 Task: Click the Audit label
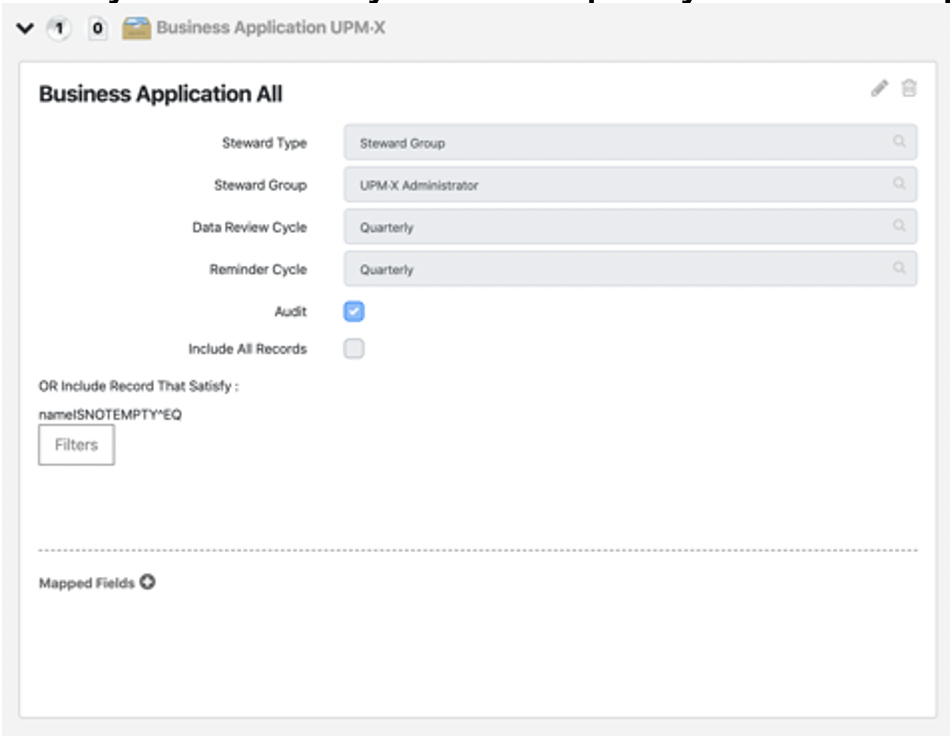coord(291,311)
